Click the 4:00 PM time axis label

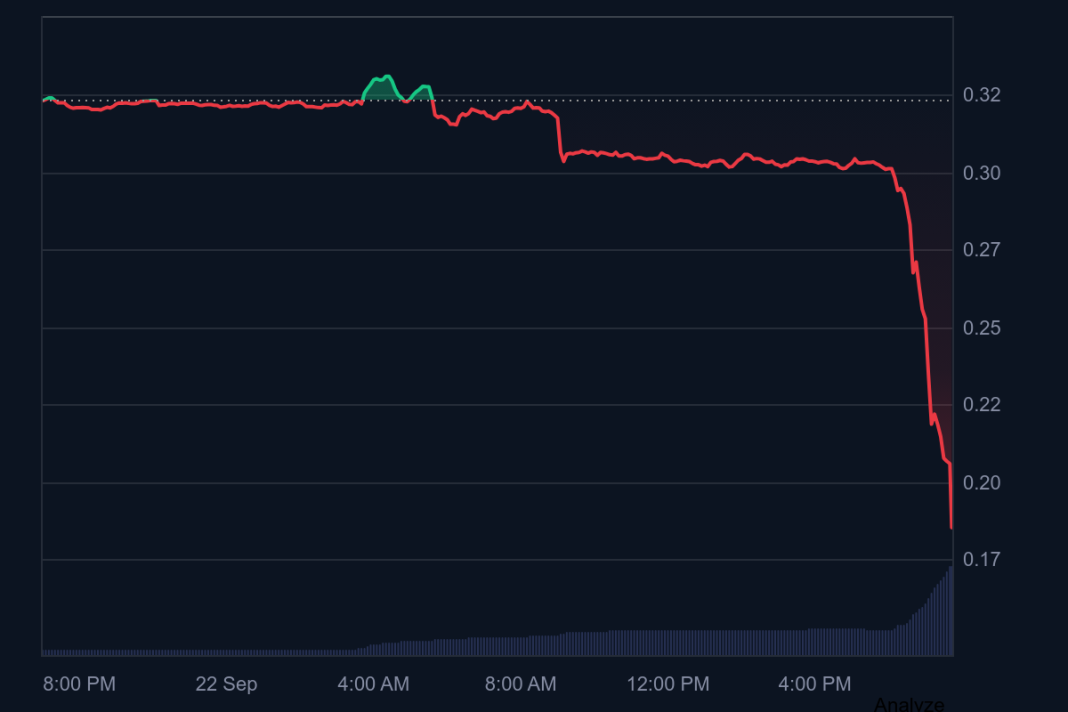[x=814, y=684]
